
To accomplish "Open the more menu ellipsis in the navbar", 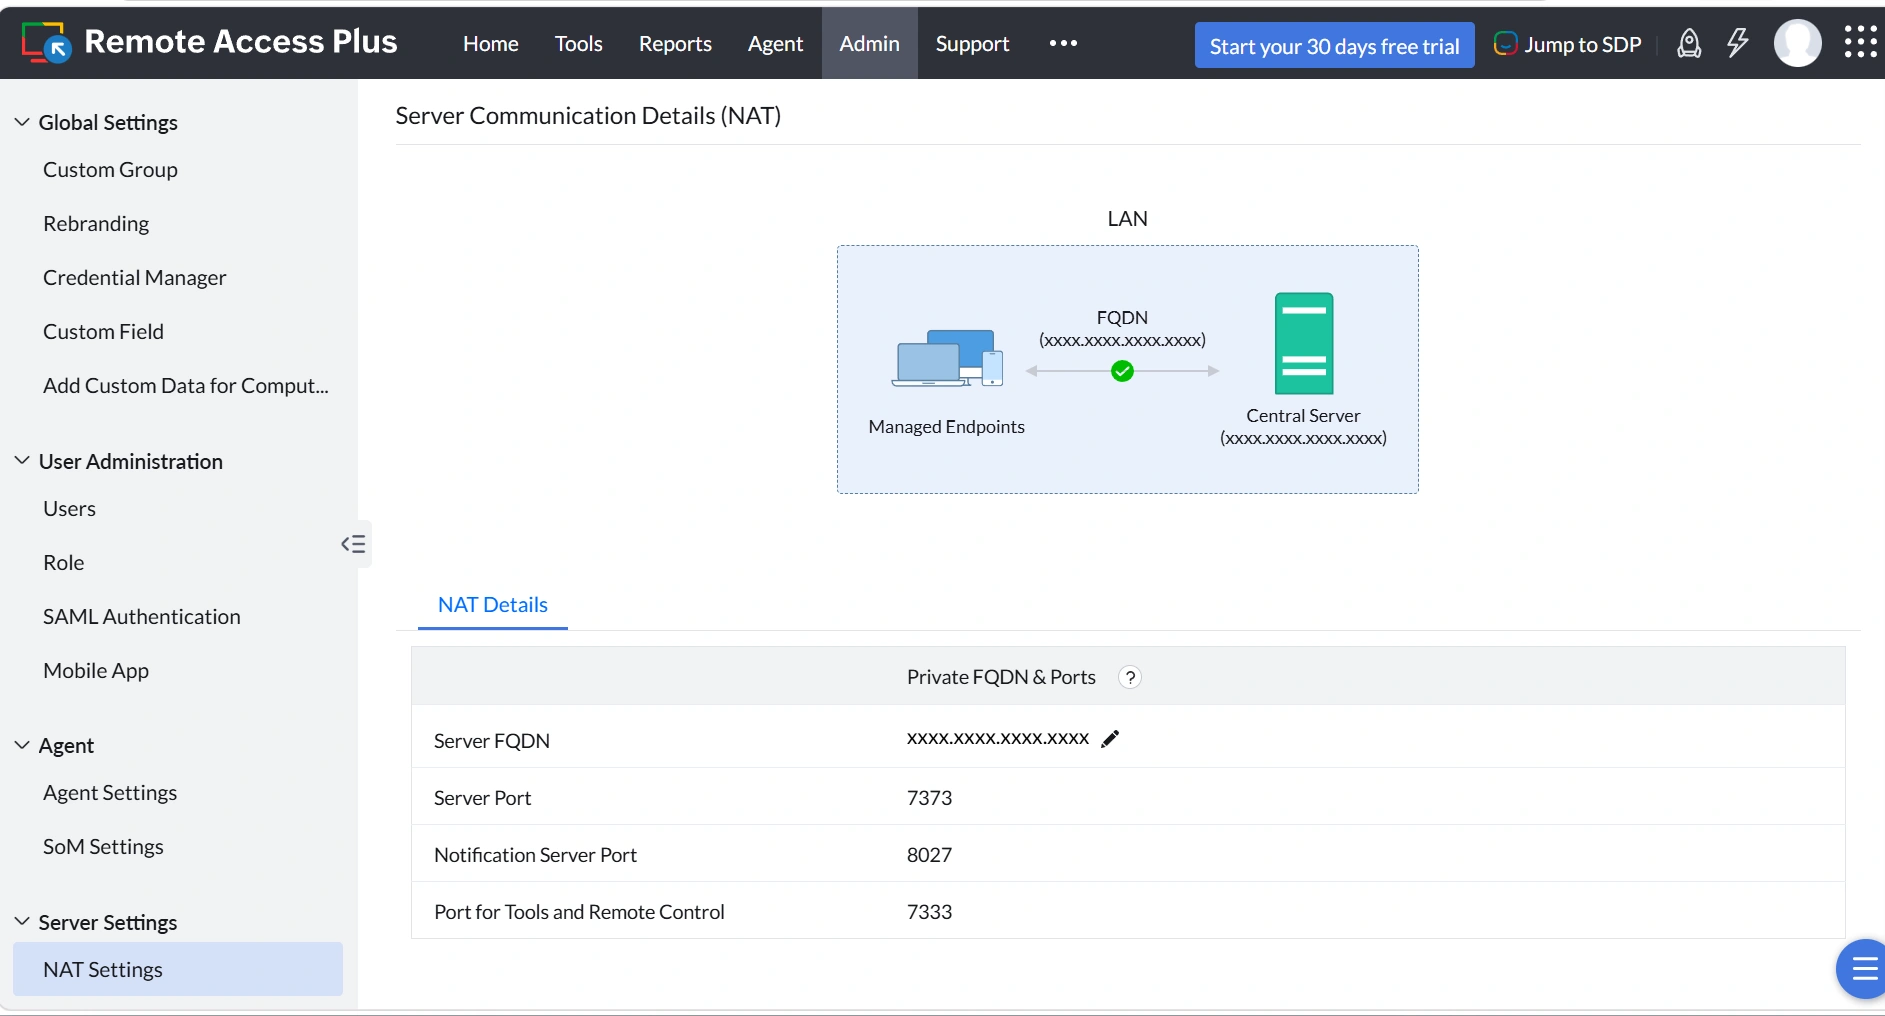I will click(x=1063, y=43).
